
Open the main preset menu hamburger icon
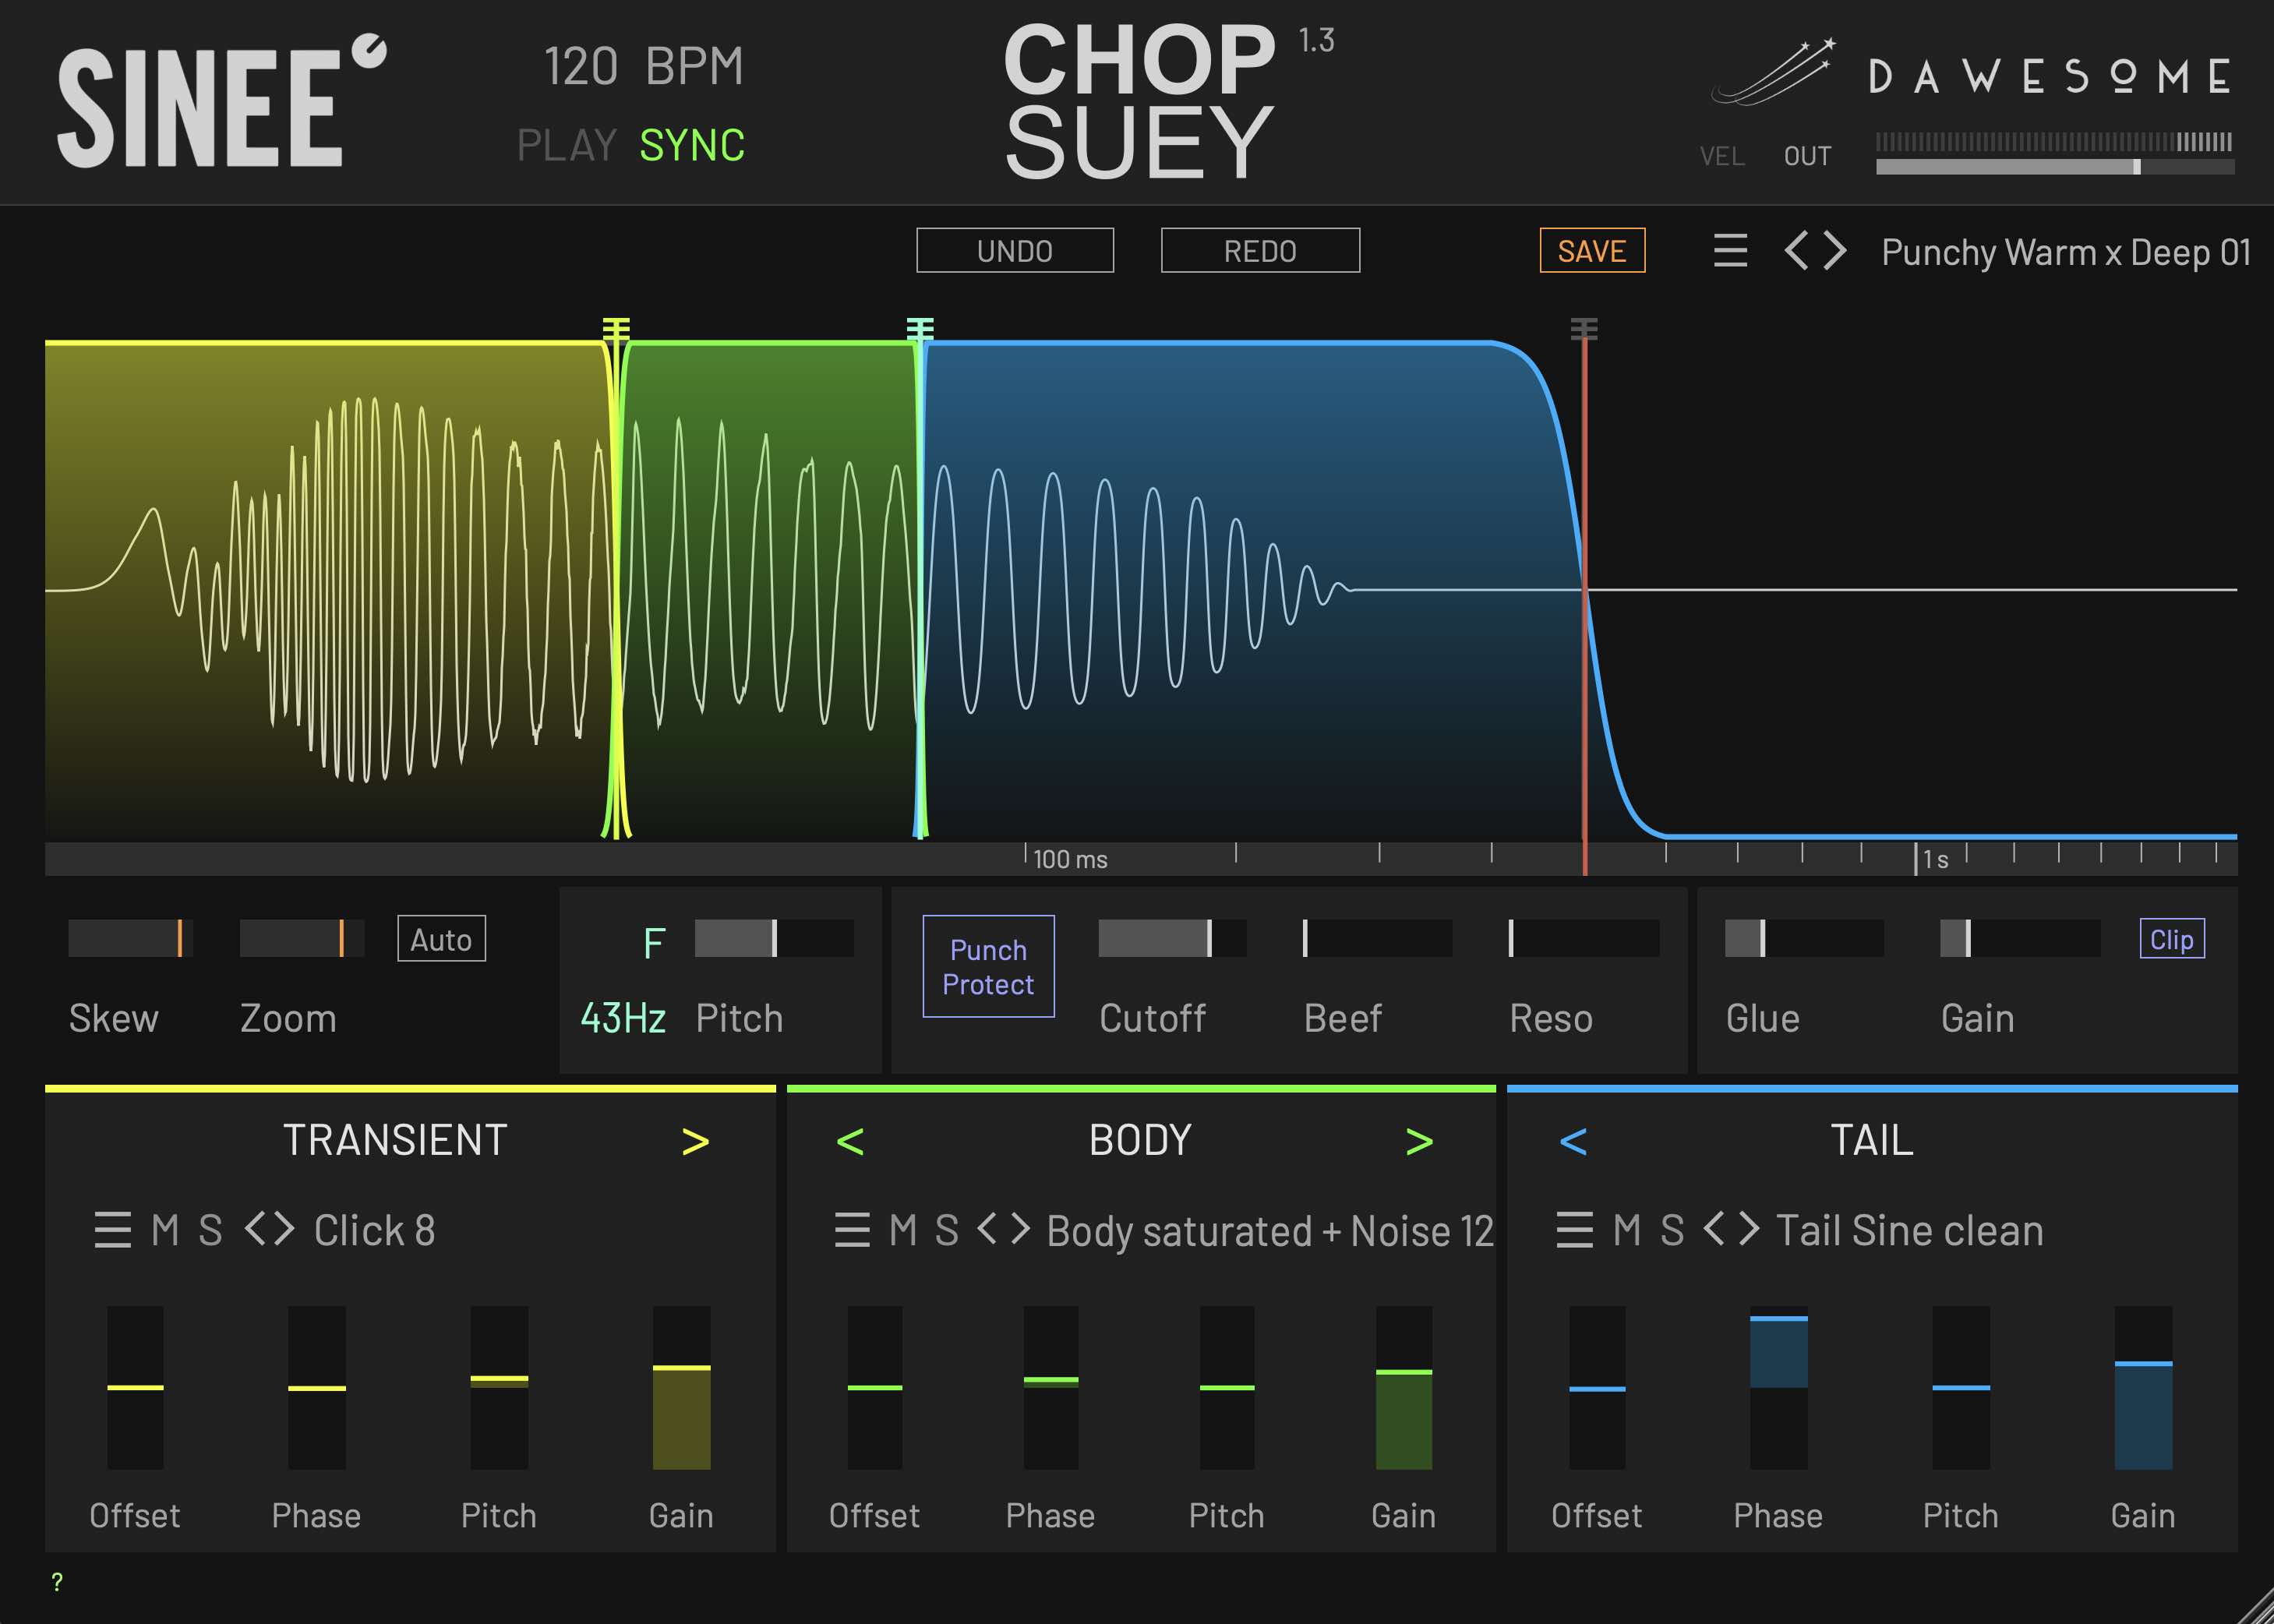(1730, 250)
